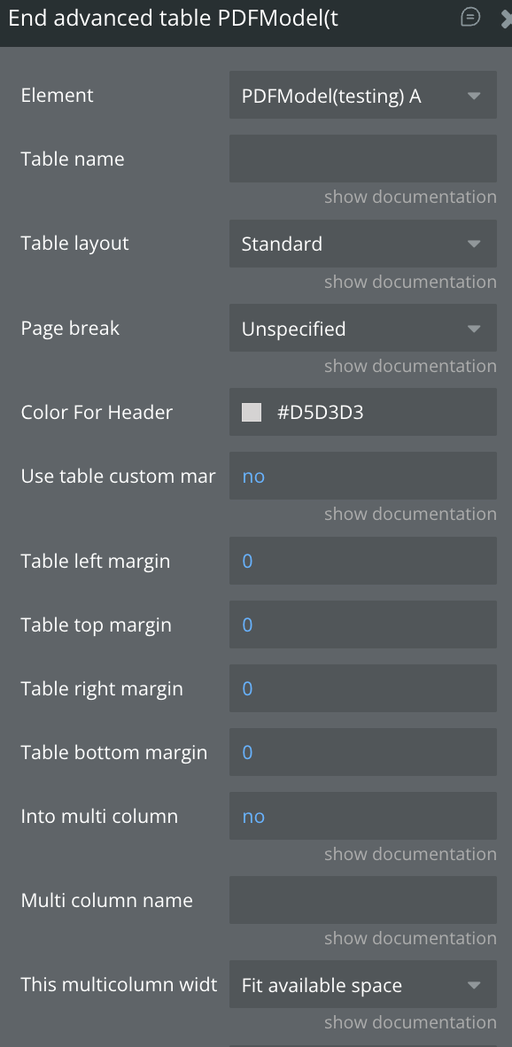Click the #D5D3D3 hex color value
Viewport: 512px width, 1047px height.
coord(320,413)
